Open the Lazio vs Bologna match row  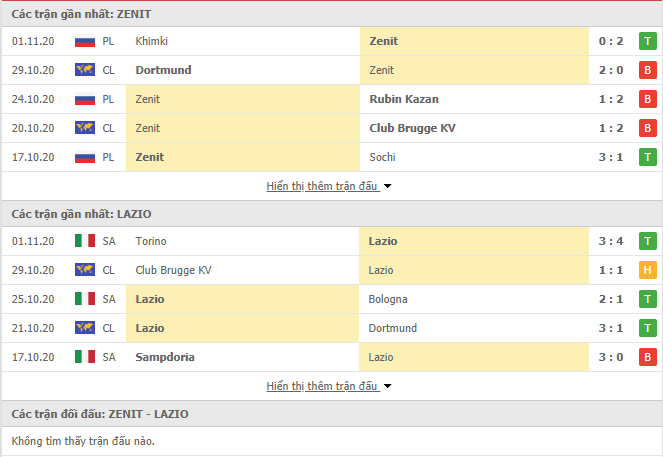[332, 299]
